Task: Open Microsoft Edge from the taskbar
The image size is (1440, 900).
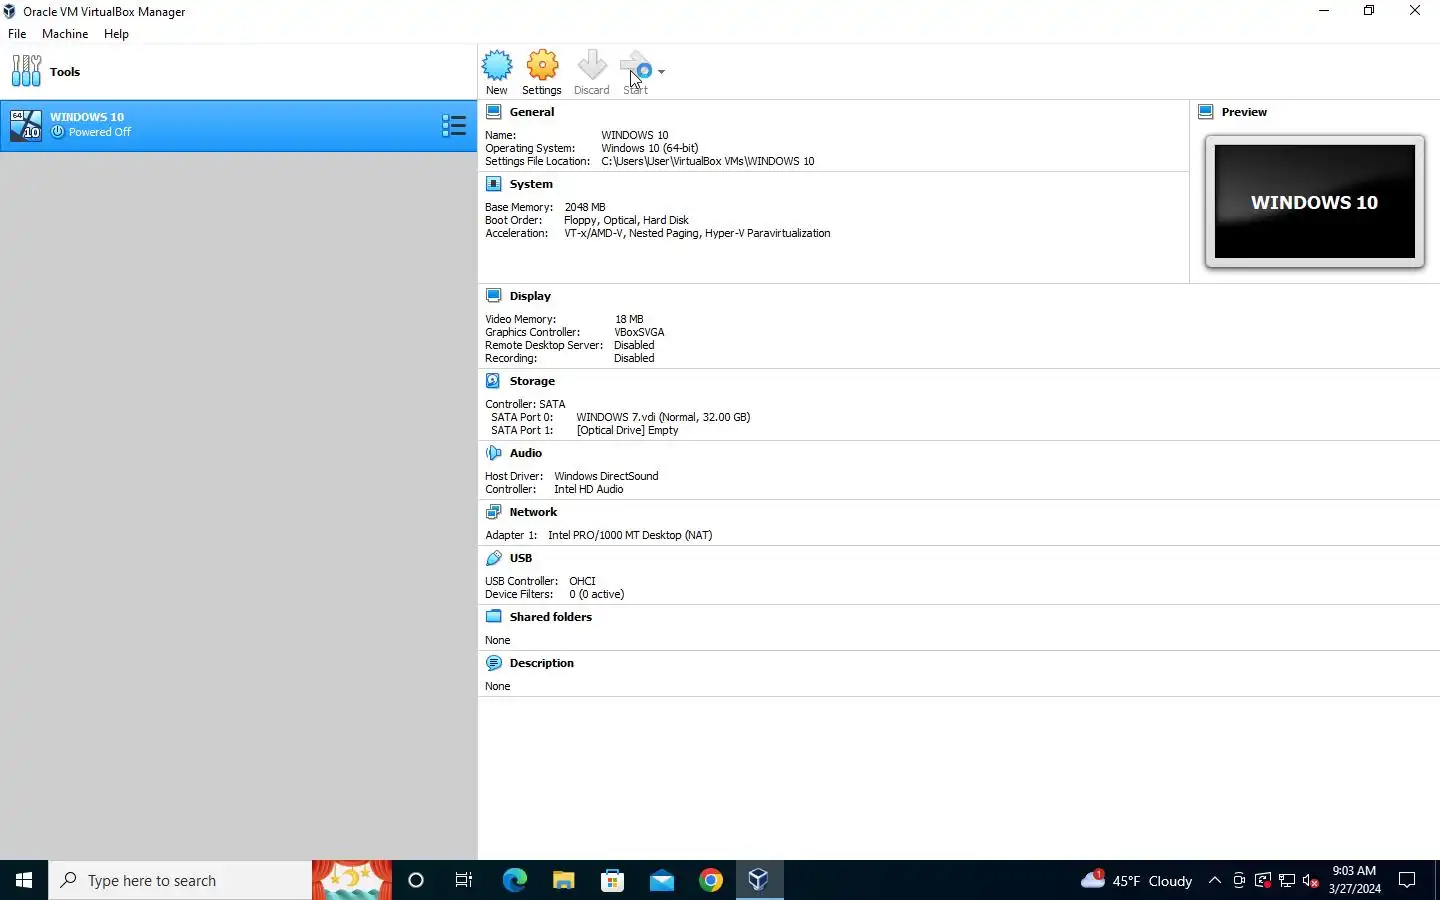Action: pos(514,880)
